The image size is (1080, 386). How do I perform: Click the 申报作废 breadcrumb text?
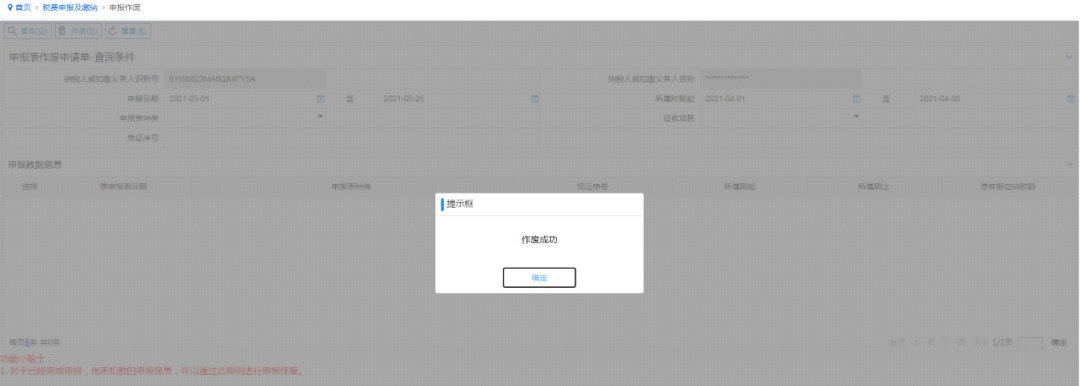(x=125, y=7)
